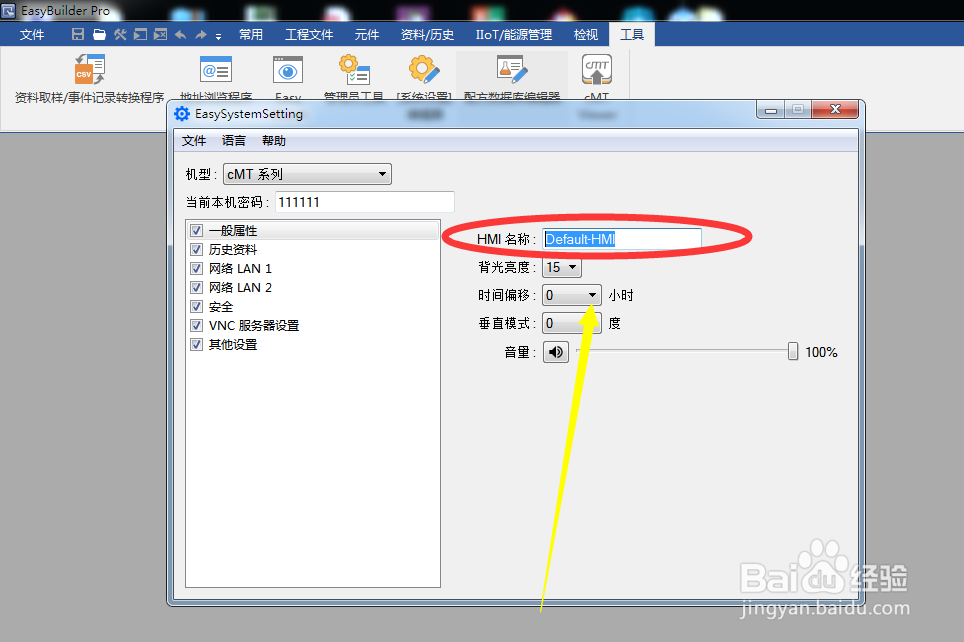
Task: Toggle the 网络 LAN 1 checkbox
Action: click(196, 269)
